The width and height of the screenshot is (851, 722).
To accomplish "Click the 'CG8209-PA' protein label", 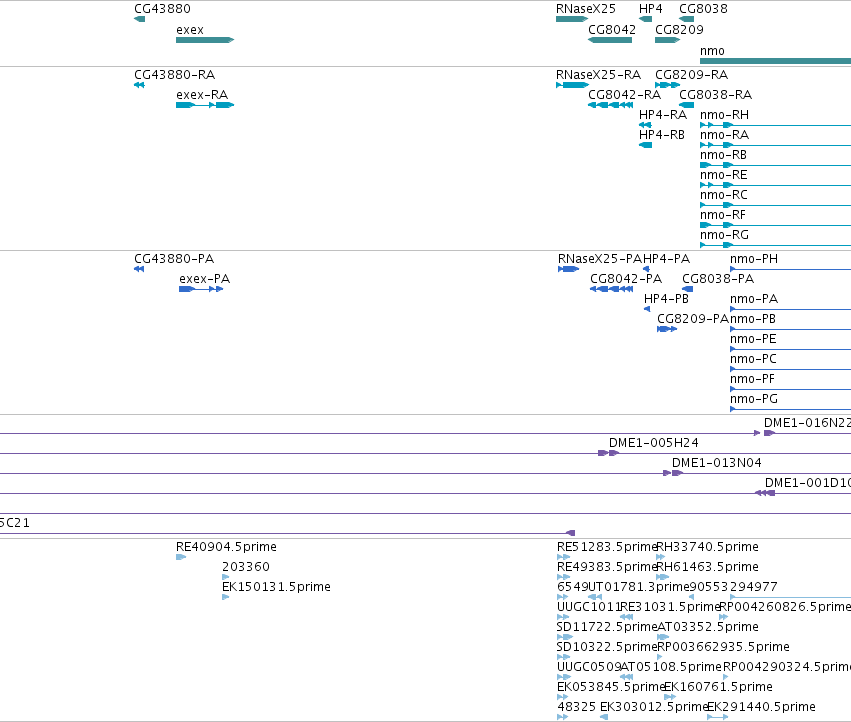I will [693, 319].
